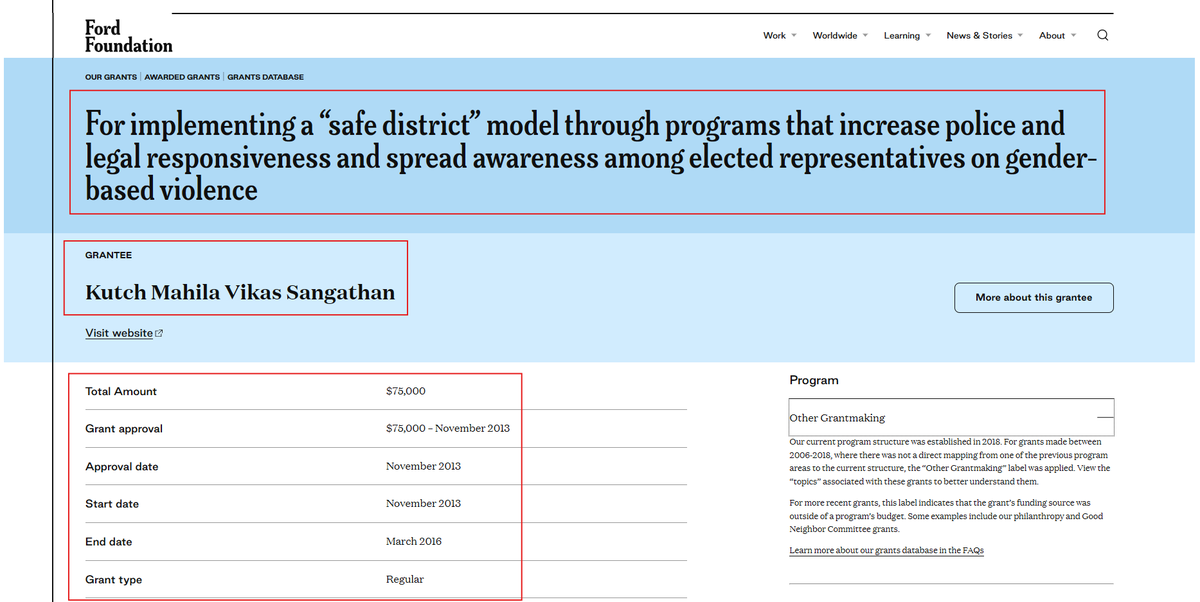Open the Learning menu
This screenshot has height=602, width=1200.
tap(901, 35)
